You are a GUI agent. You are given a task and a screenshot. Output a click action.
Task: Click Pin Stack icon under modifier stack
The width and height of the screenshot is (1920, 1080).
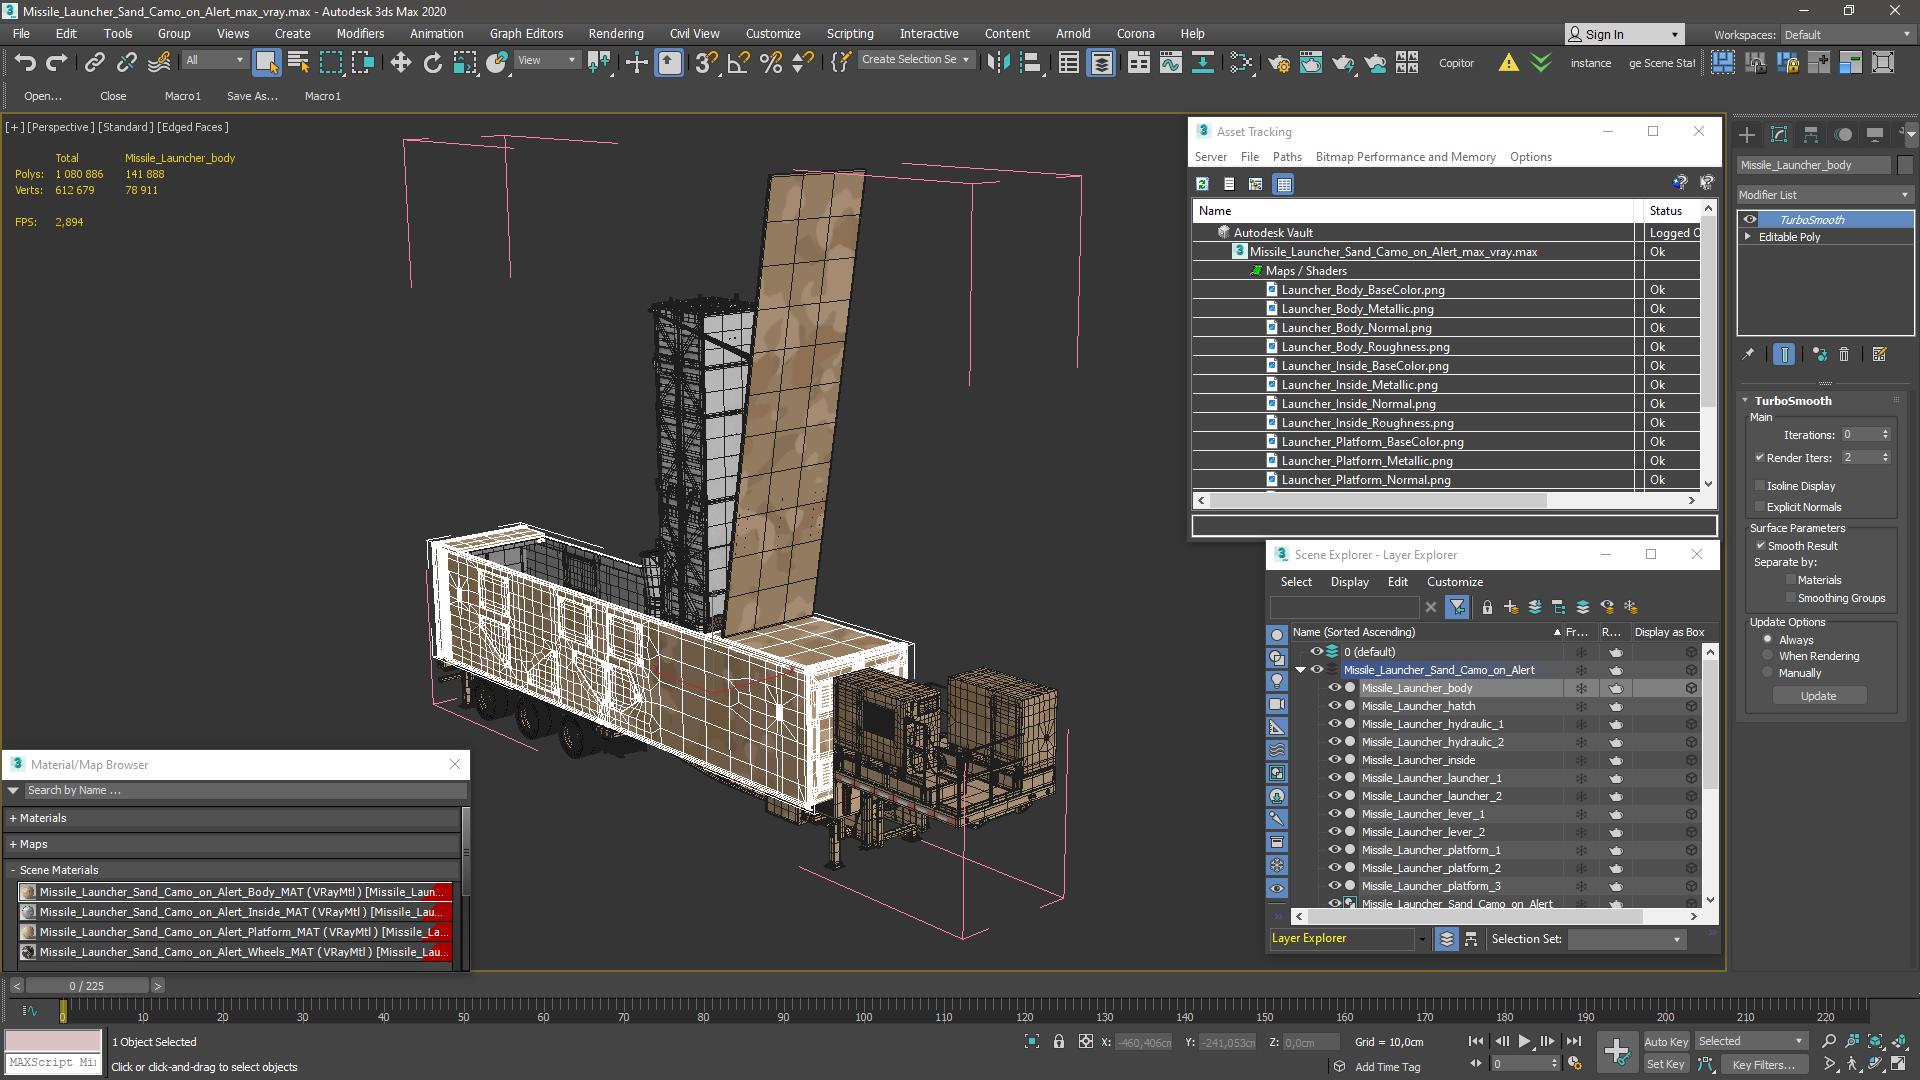(x=1748, y=354)
